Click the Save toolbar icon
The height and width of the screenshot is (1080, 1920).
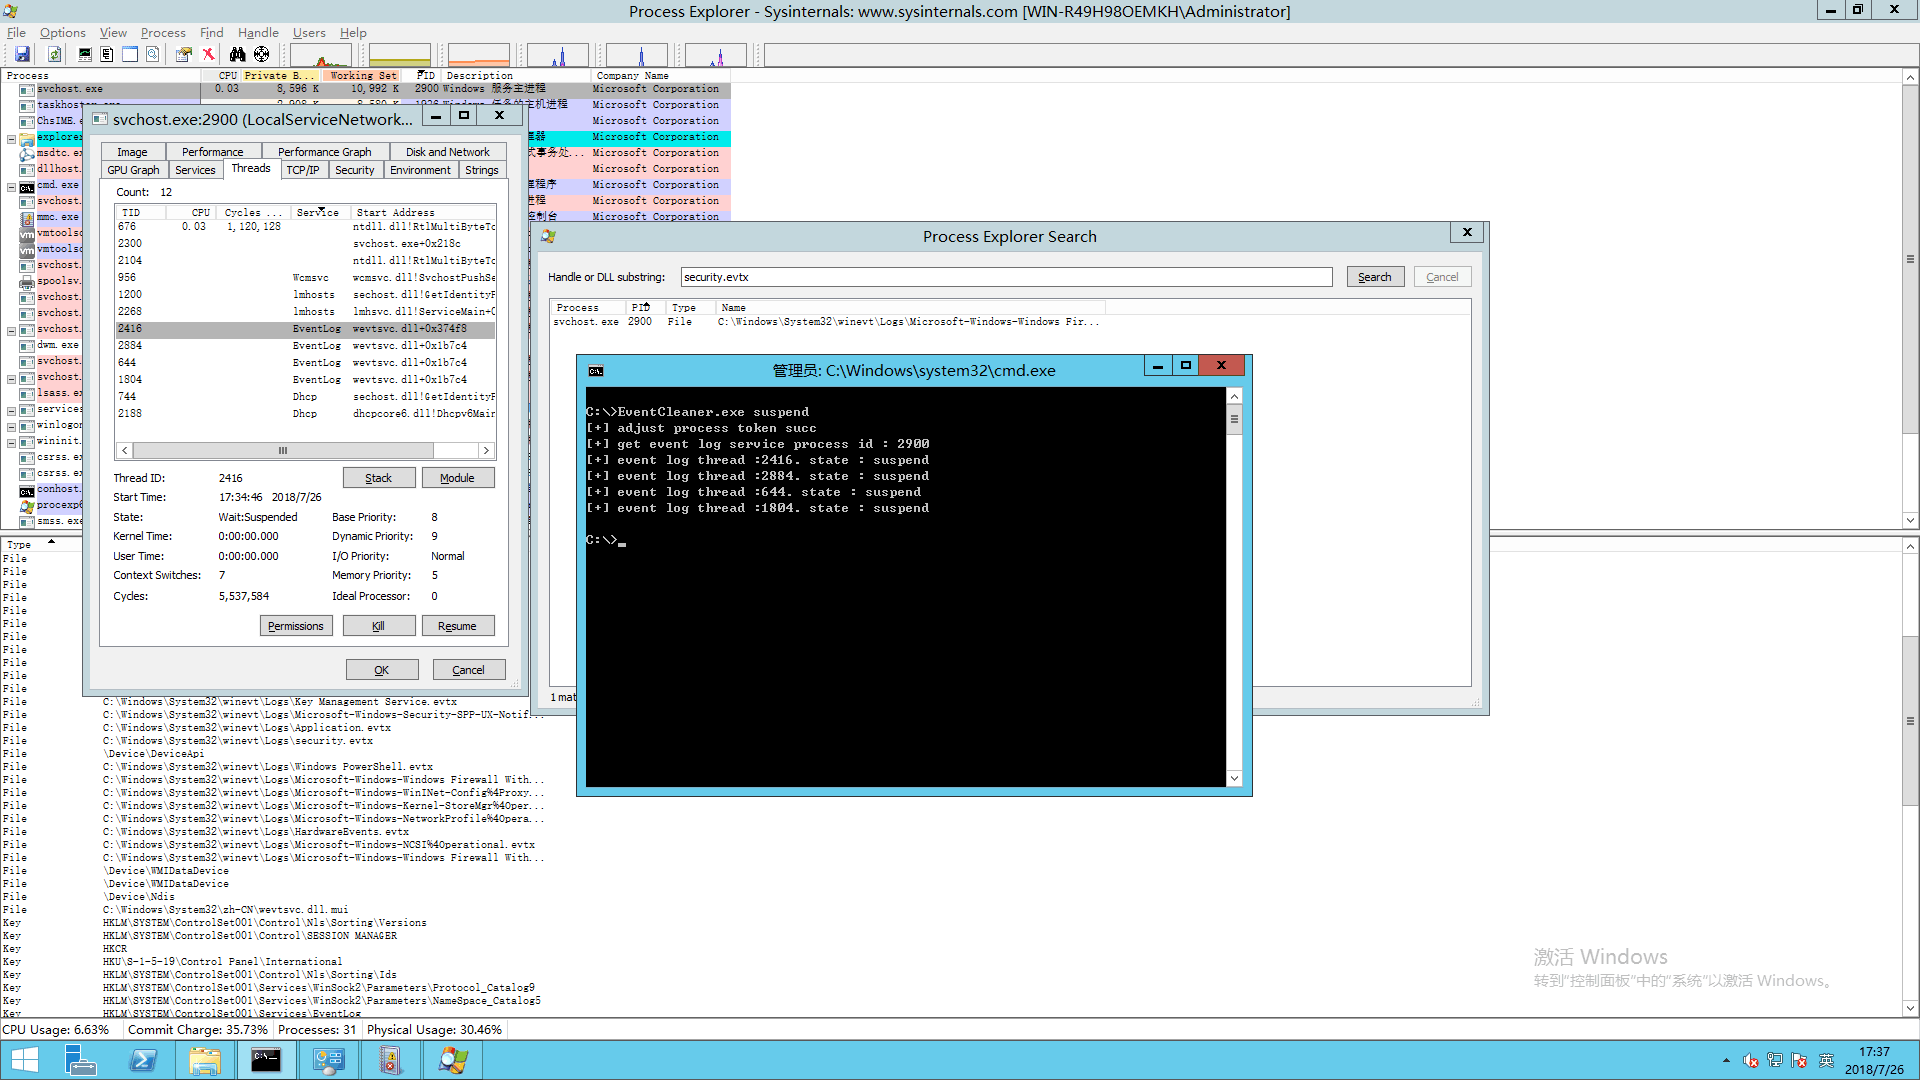22,54
